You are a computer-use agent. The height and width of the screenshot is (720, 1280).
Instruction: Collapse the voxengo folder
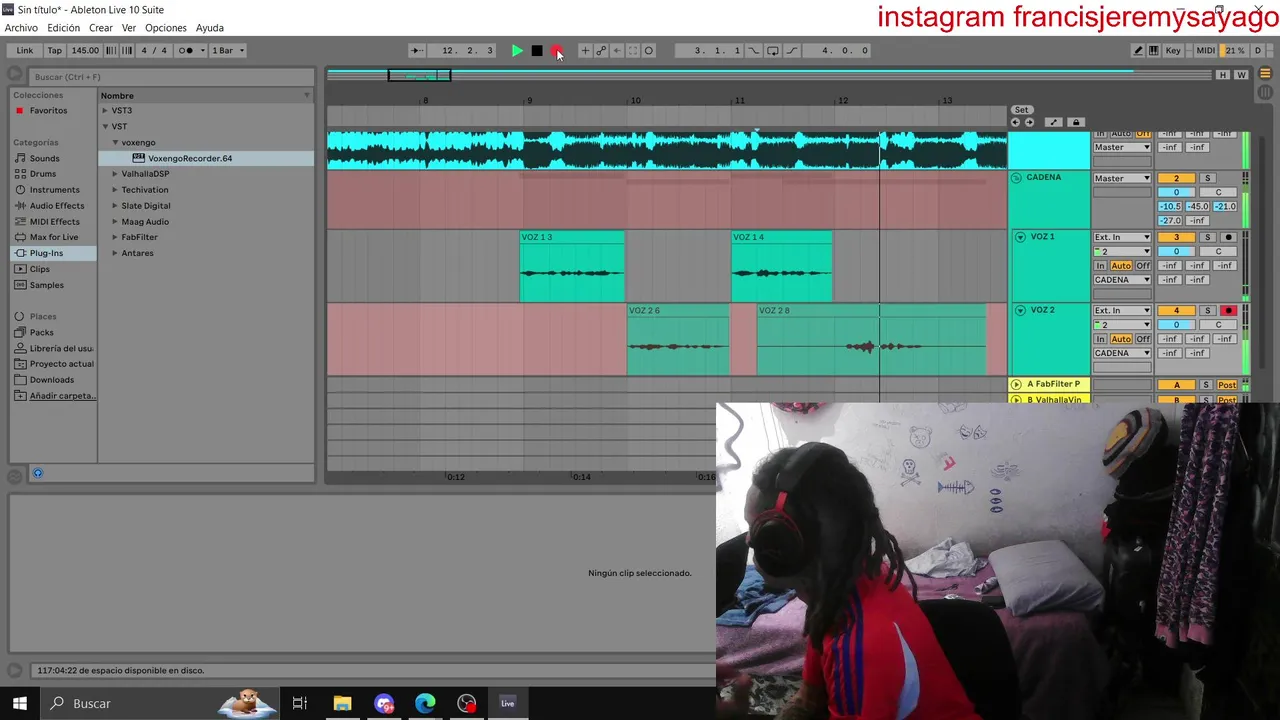coord(115,142)
